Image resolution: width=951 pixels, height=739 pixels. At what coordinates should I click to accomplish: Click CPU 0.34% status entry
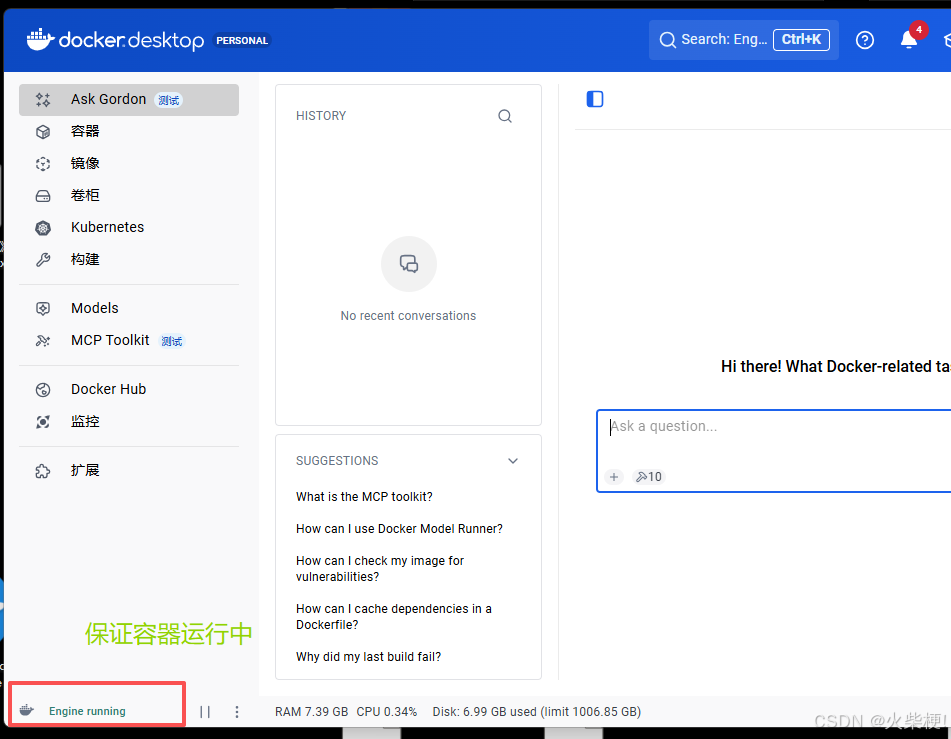pyautogui.click(x=387, y=712)
